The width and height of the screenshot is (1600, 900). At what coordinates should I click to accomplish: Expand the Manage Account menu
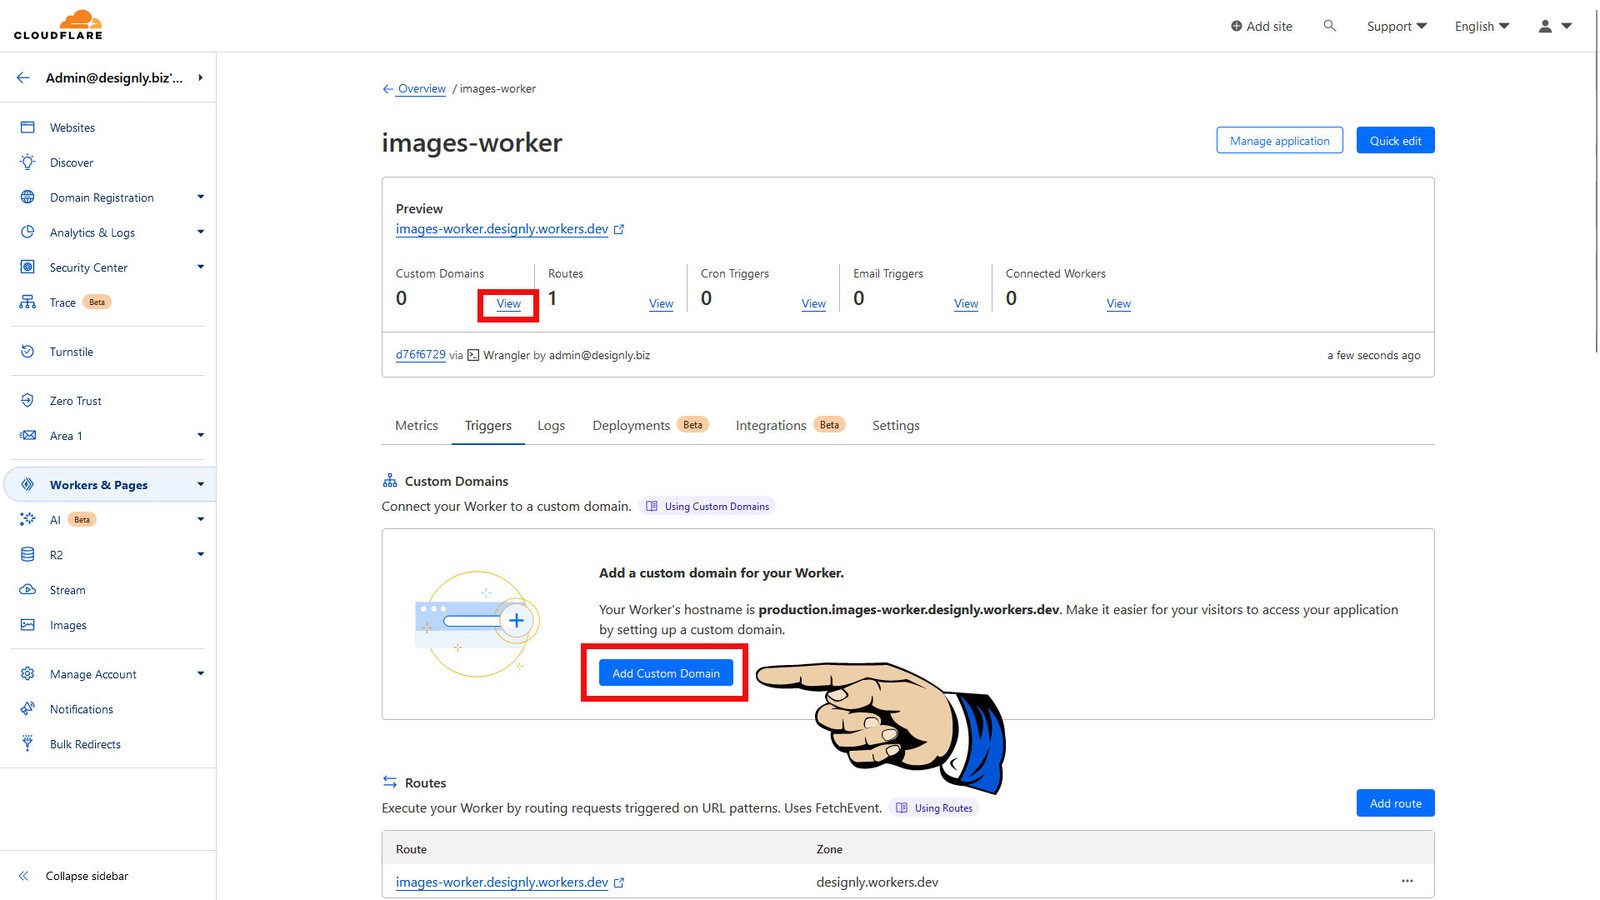[93, 674]
